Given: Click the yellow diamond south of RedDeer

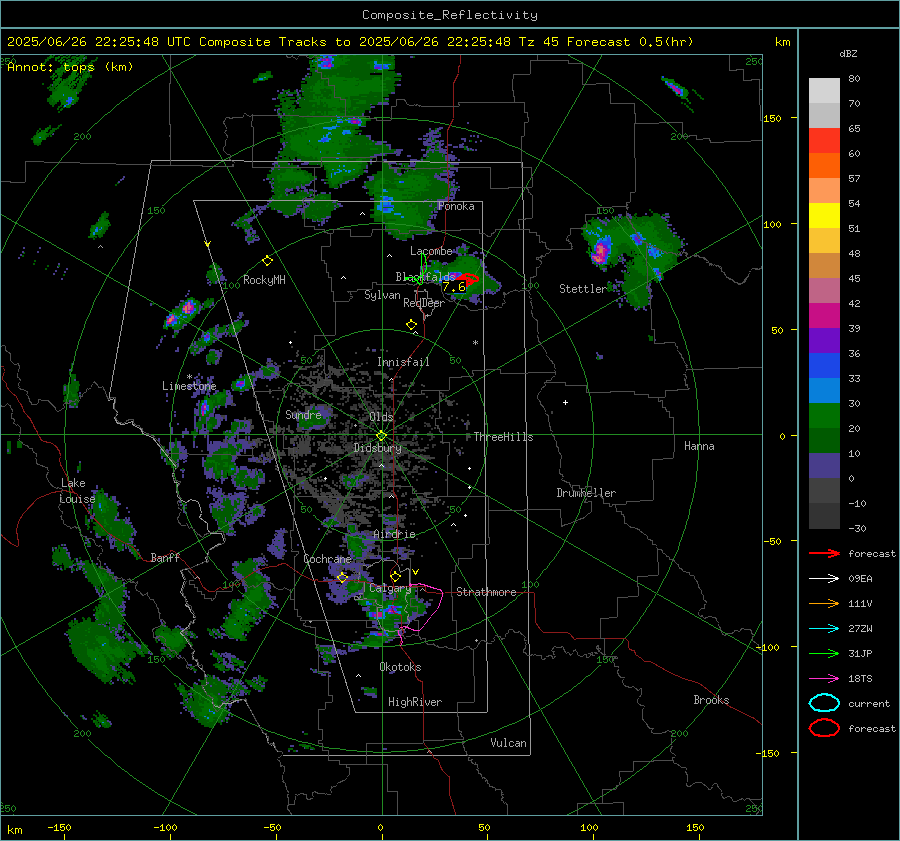Looking at the screenshot, I should 412,325.
